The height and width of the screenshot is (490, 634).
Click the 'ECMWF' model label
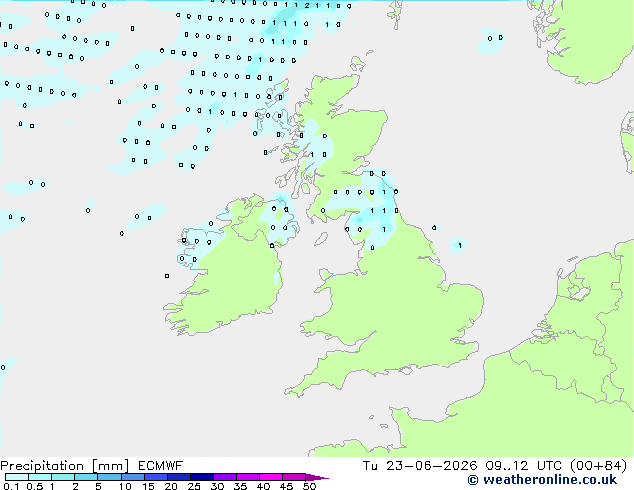pos(161,466)
